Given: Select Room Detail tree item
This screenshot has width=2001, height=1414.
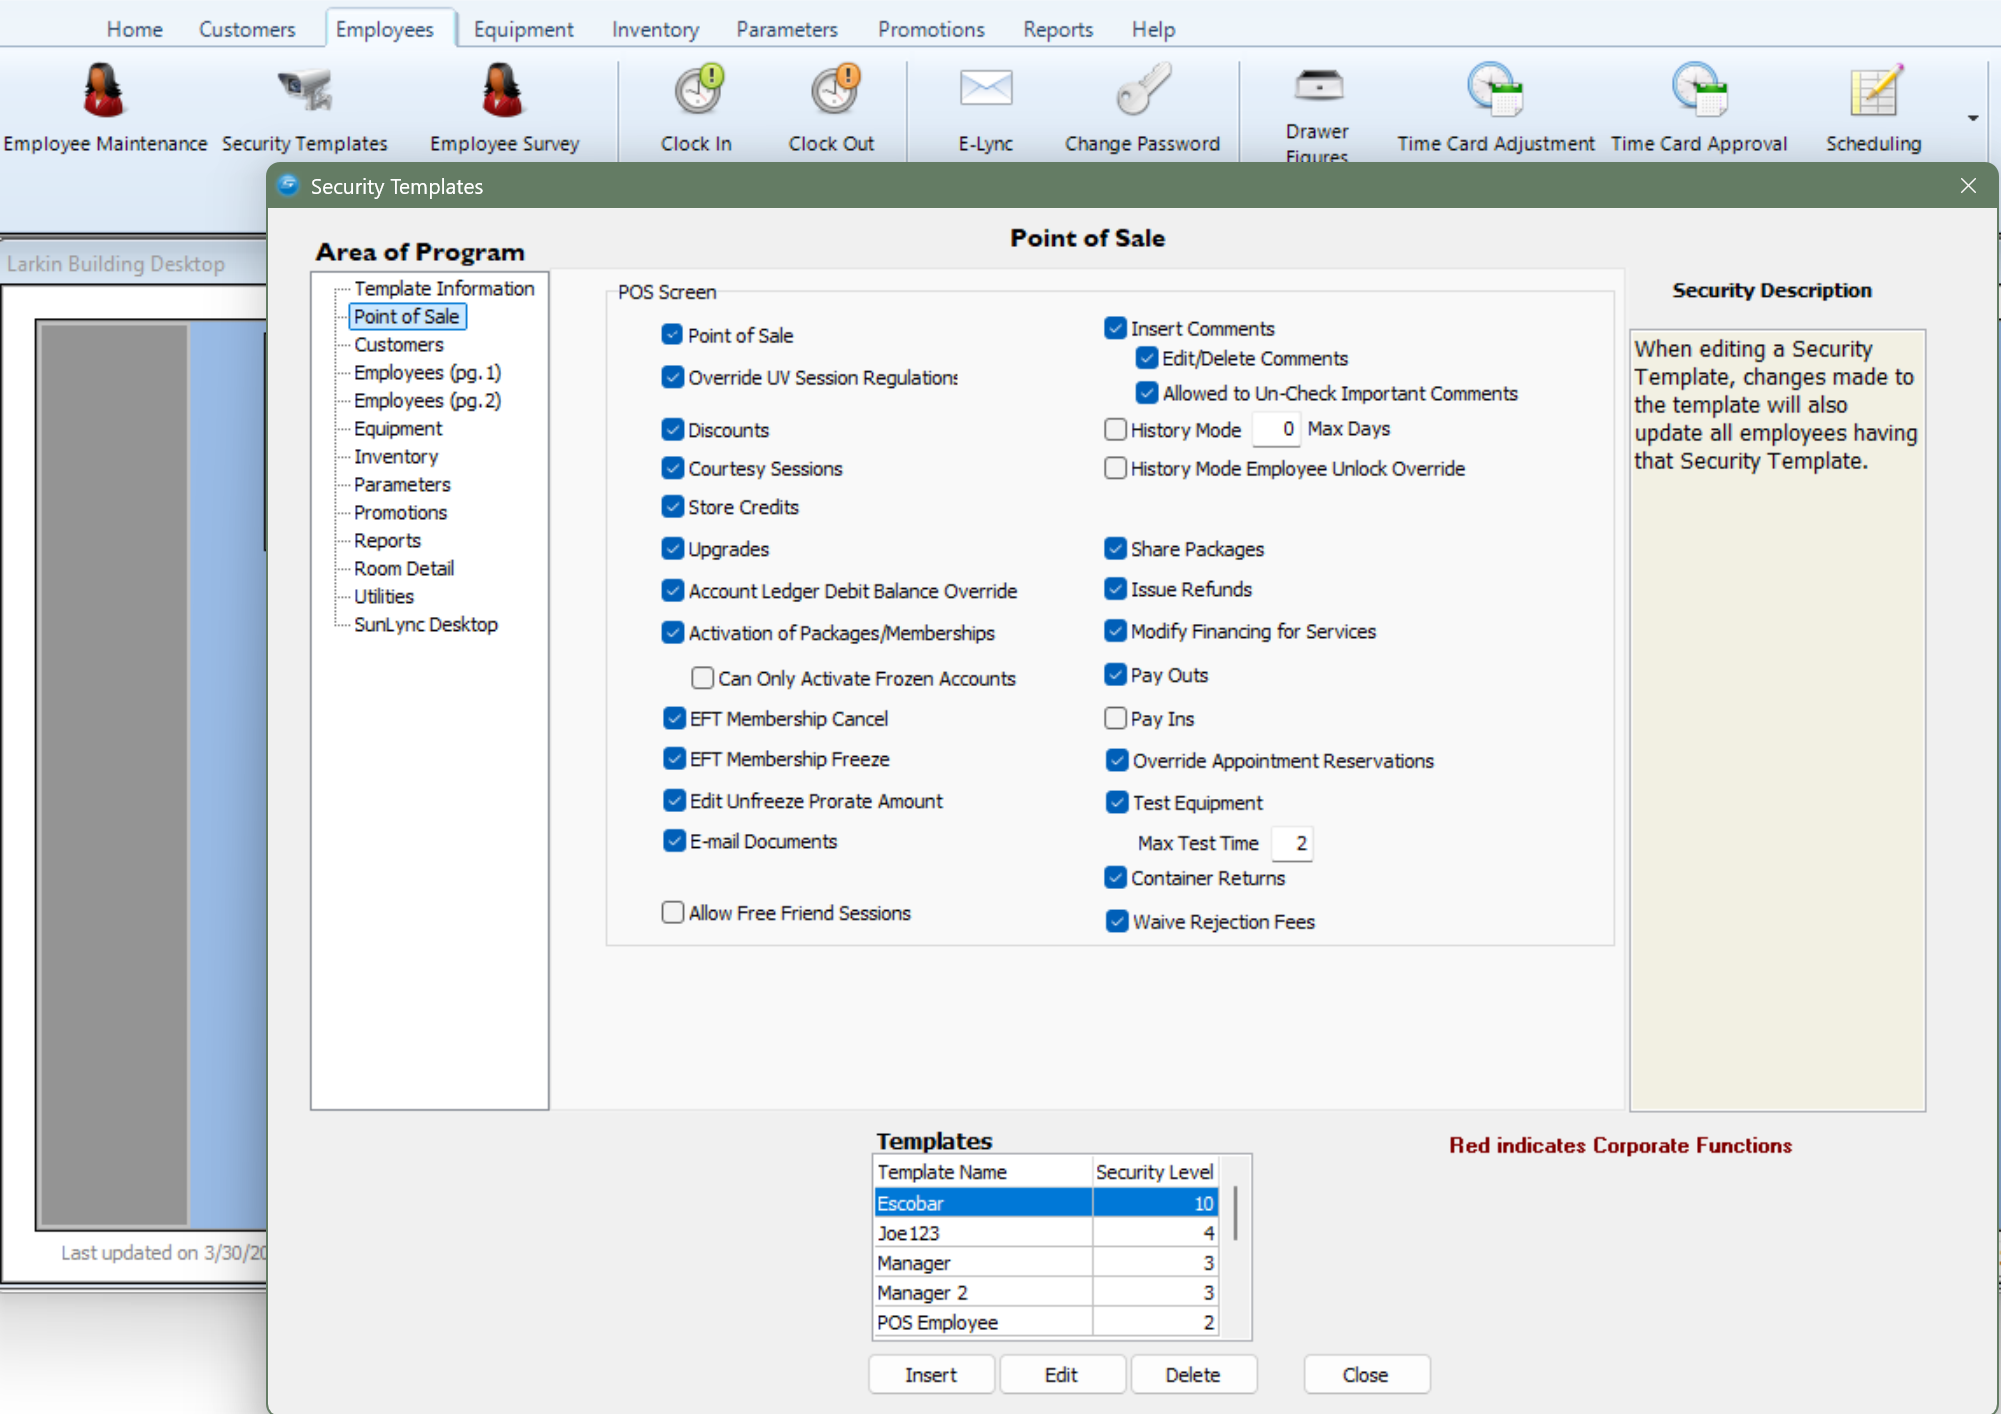Looking at the screenshot, I should [404, 569].
